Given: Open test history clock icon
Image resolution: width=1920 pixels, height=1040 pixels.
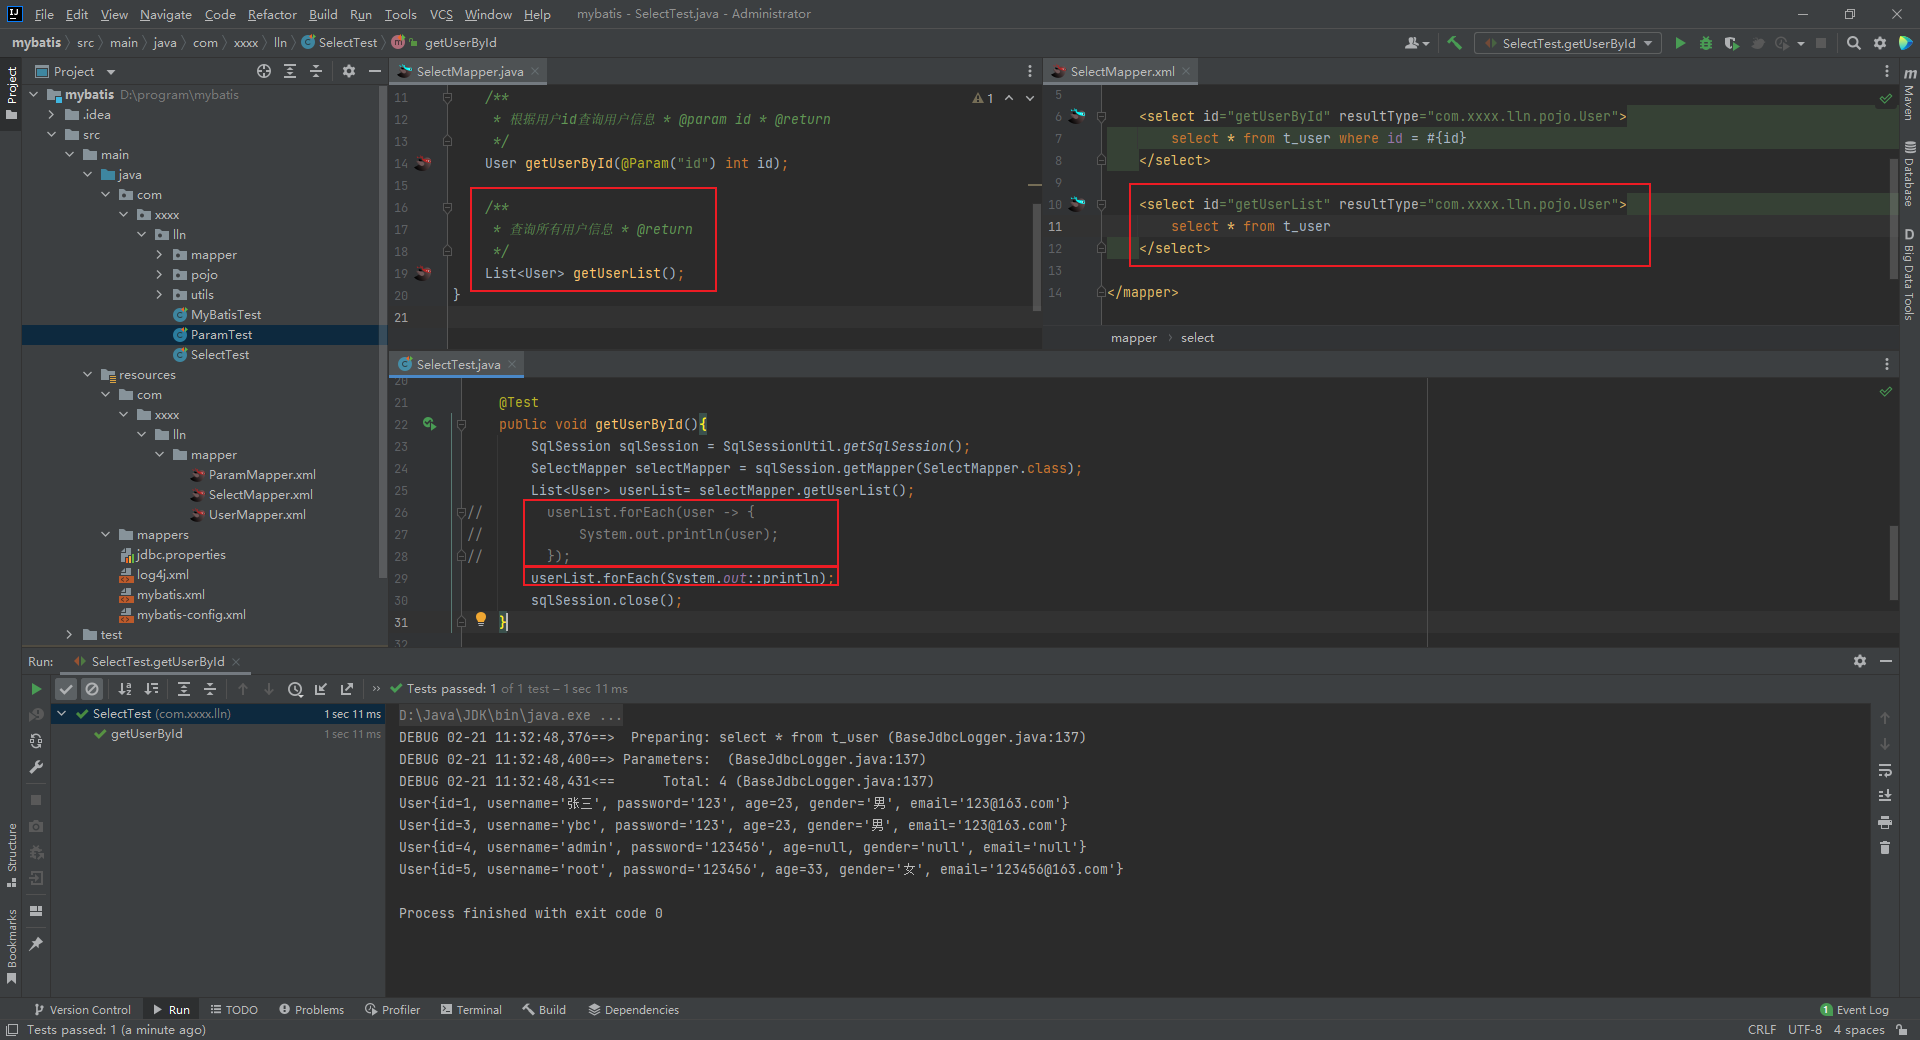Looking at the screenshot, I should click(295, 689).
